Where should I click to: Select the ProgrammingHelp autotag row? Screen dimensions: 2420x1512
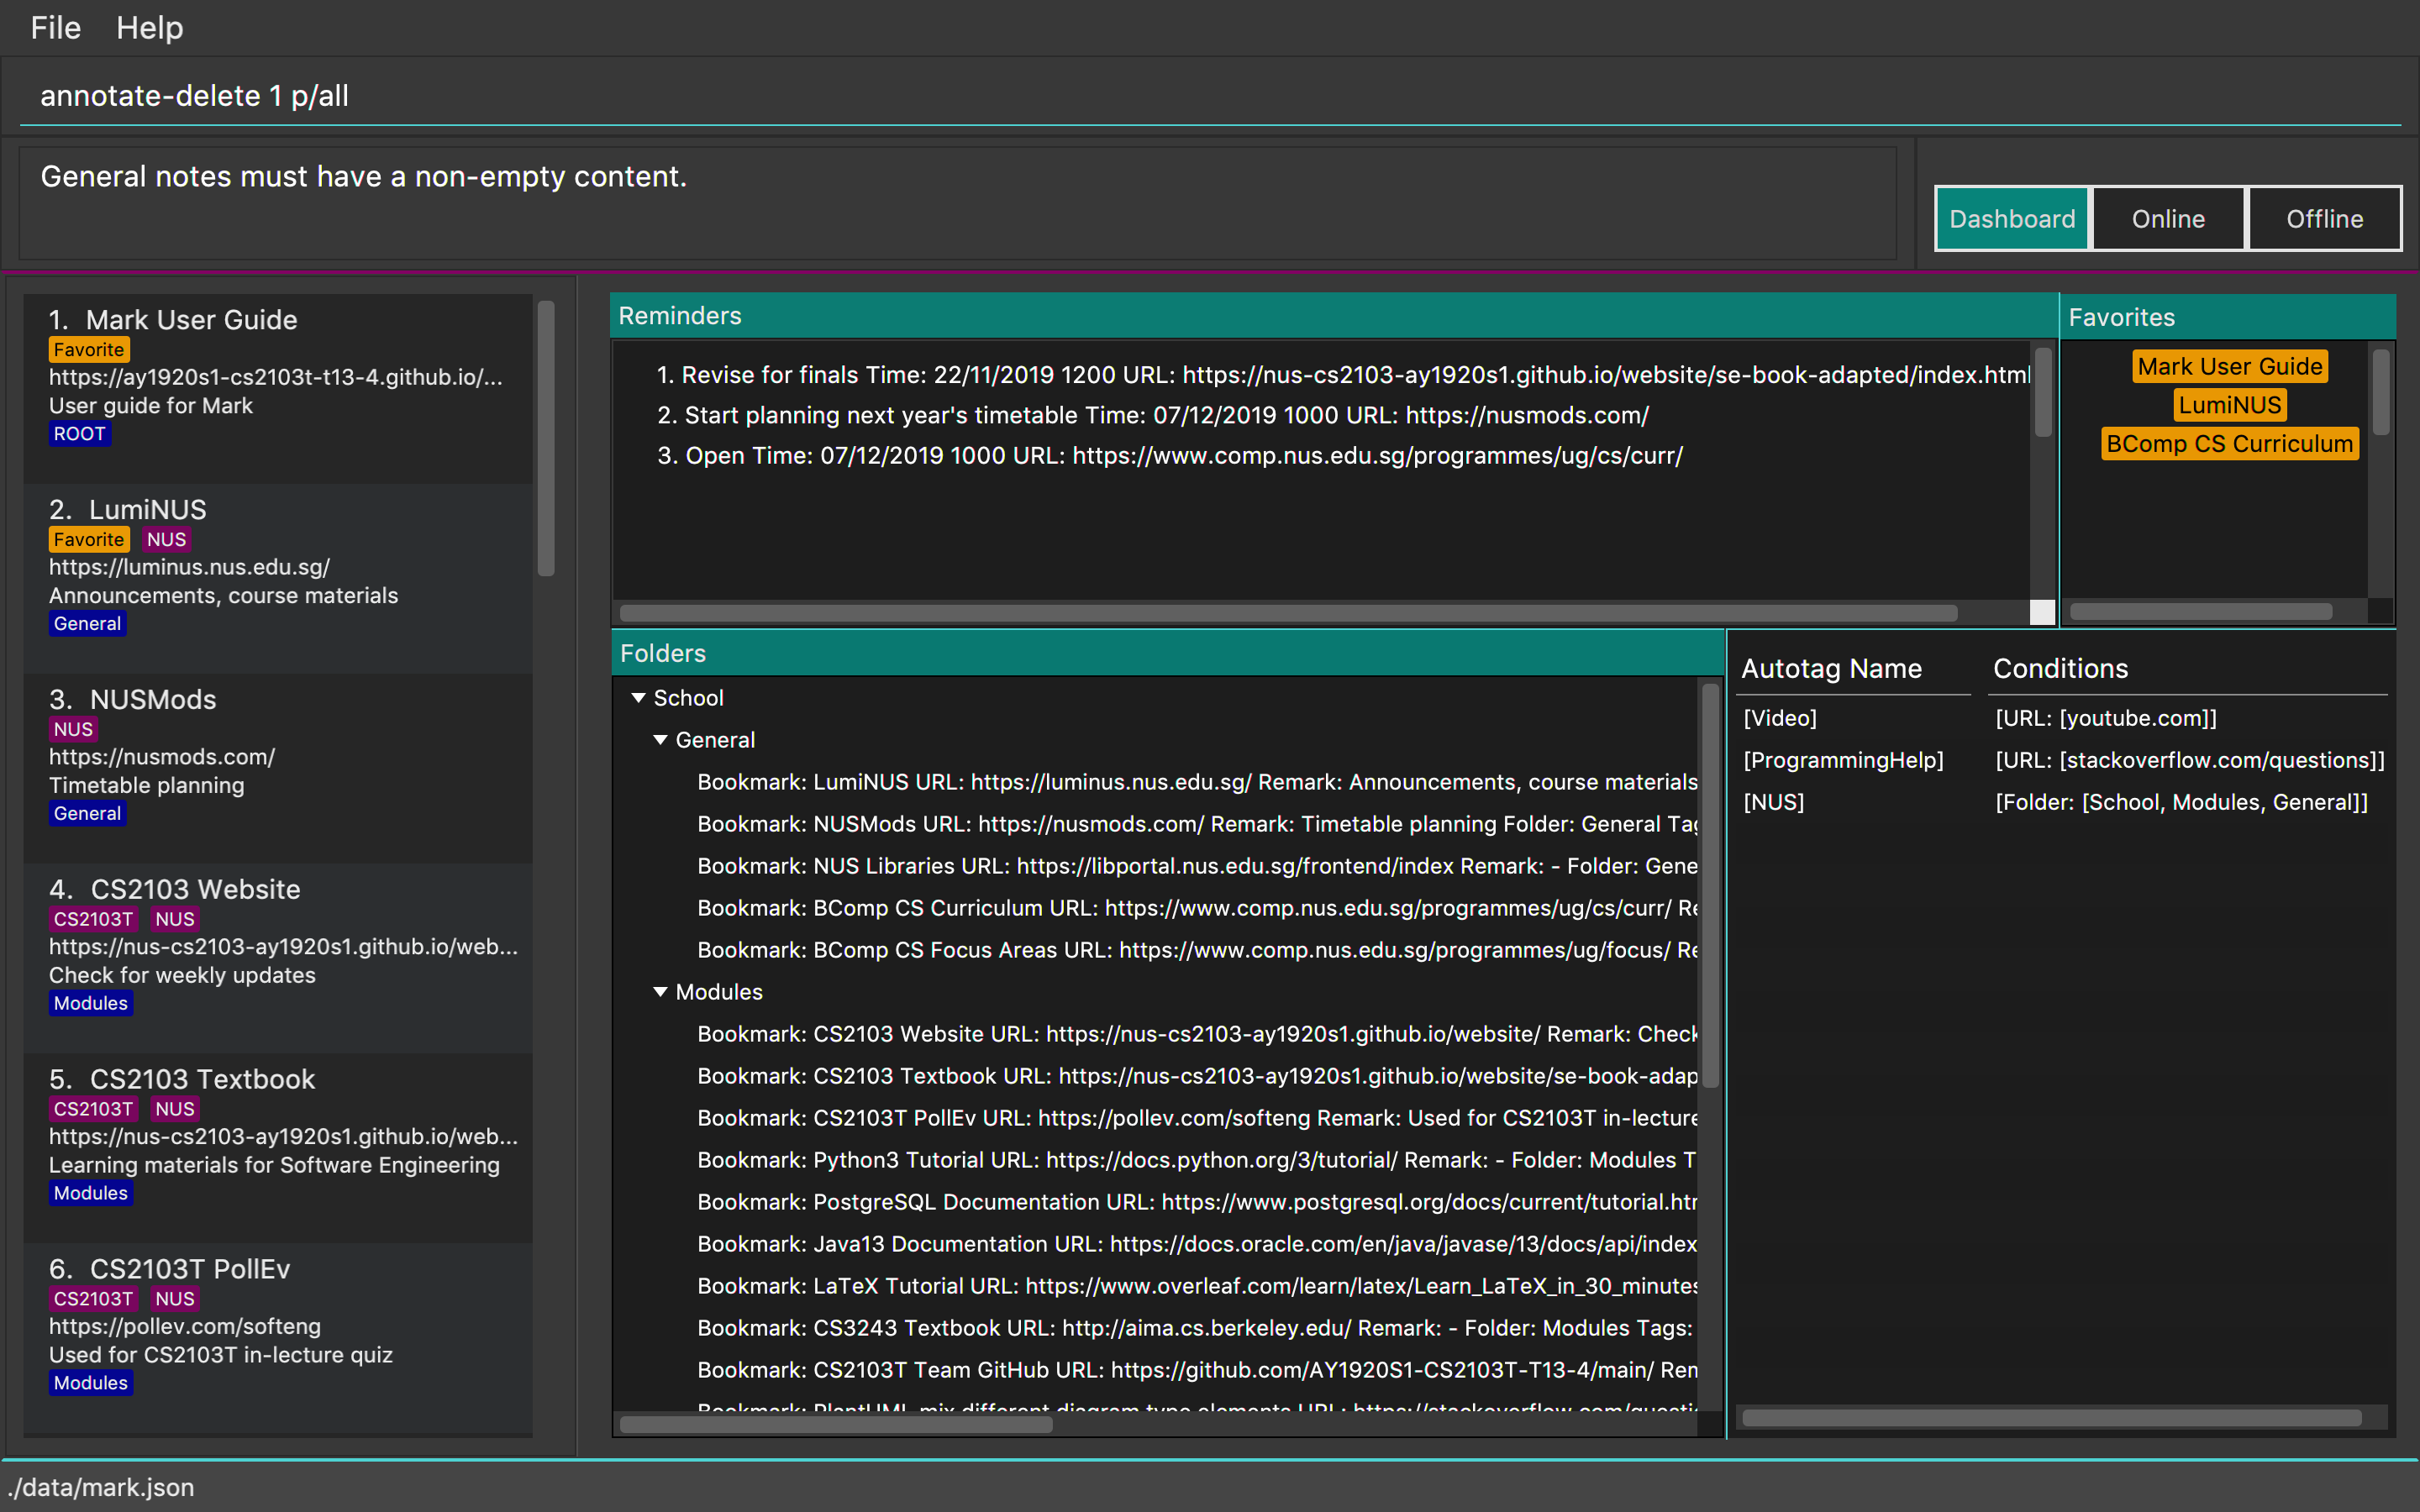click(x=1843, y=760)
